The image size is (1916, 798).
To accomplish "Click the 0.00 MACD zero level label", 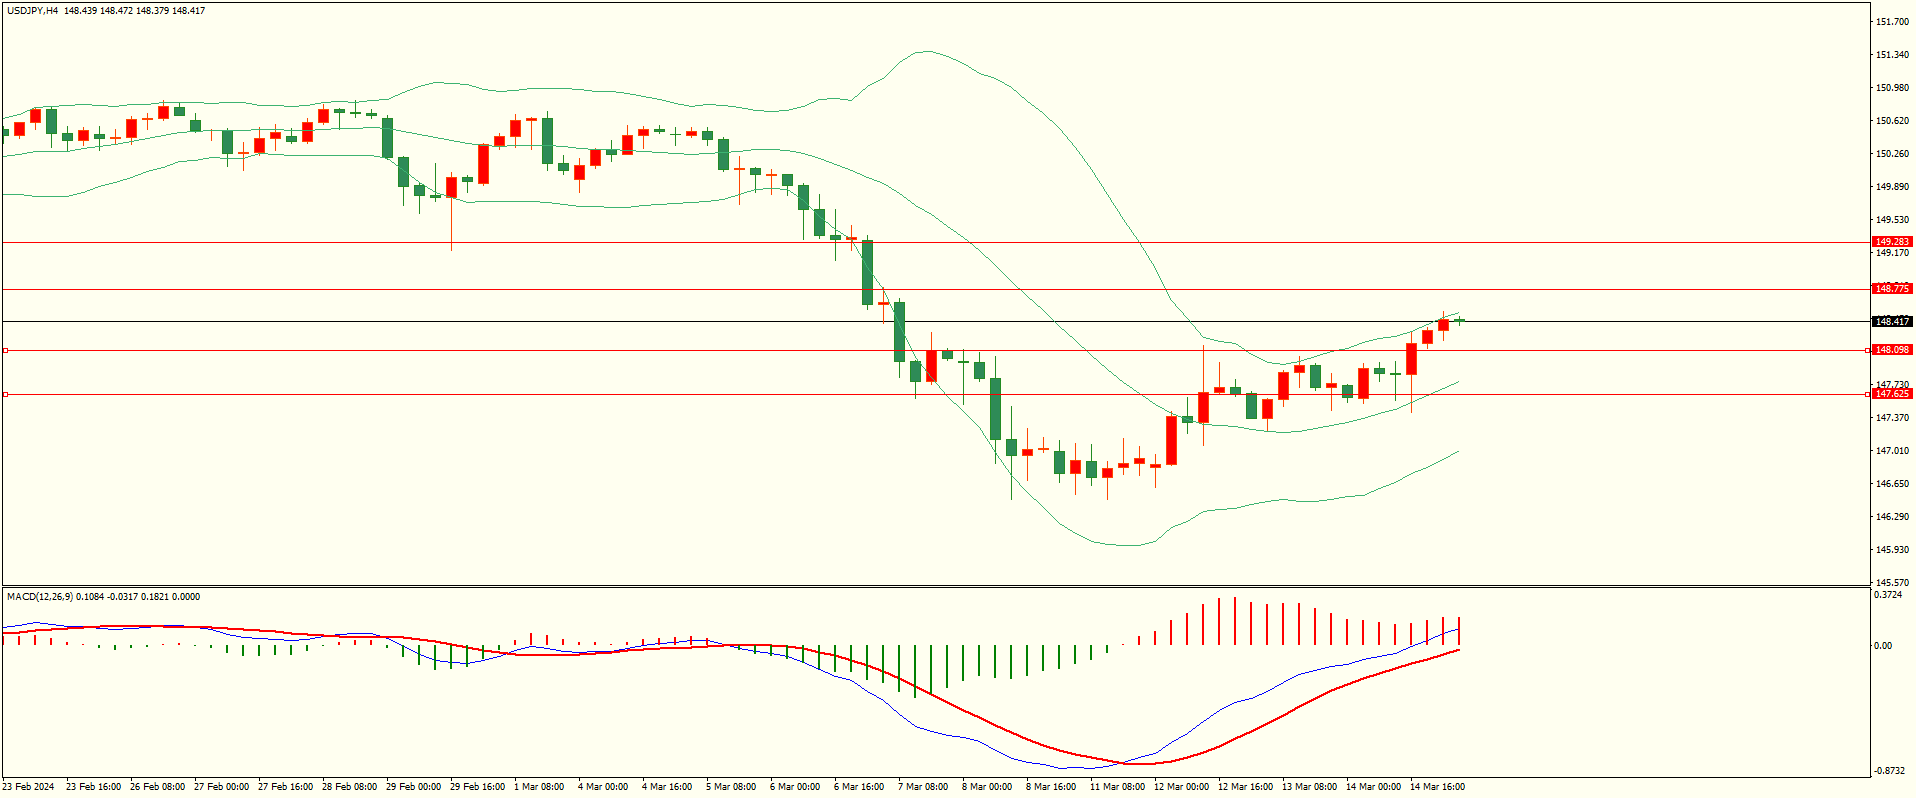I will coord(1883,646).
